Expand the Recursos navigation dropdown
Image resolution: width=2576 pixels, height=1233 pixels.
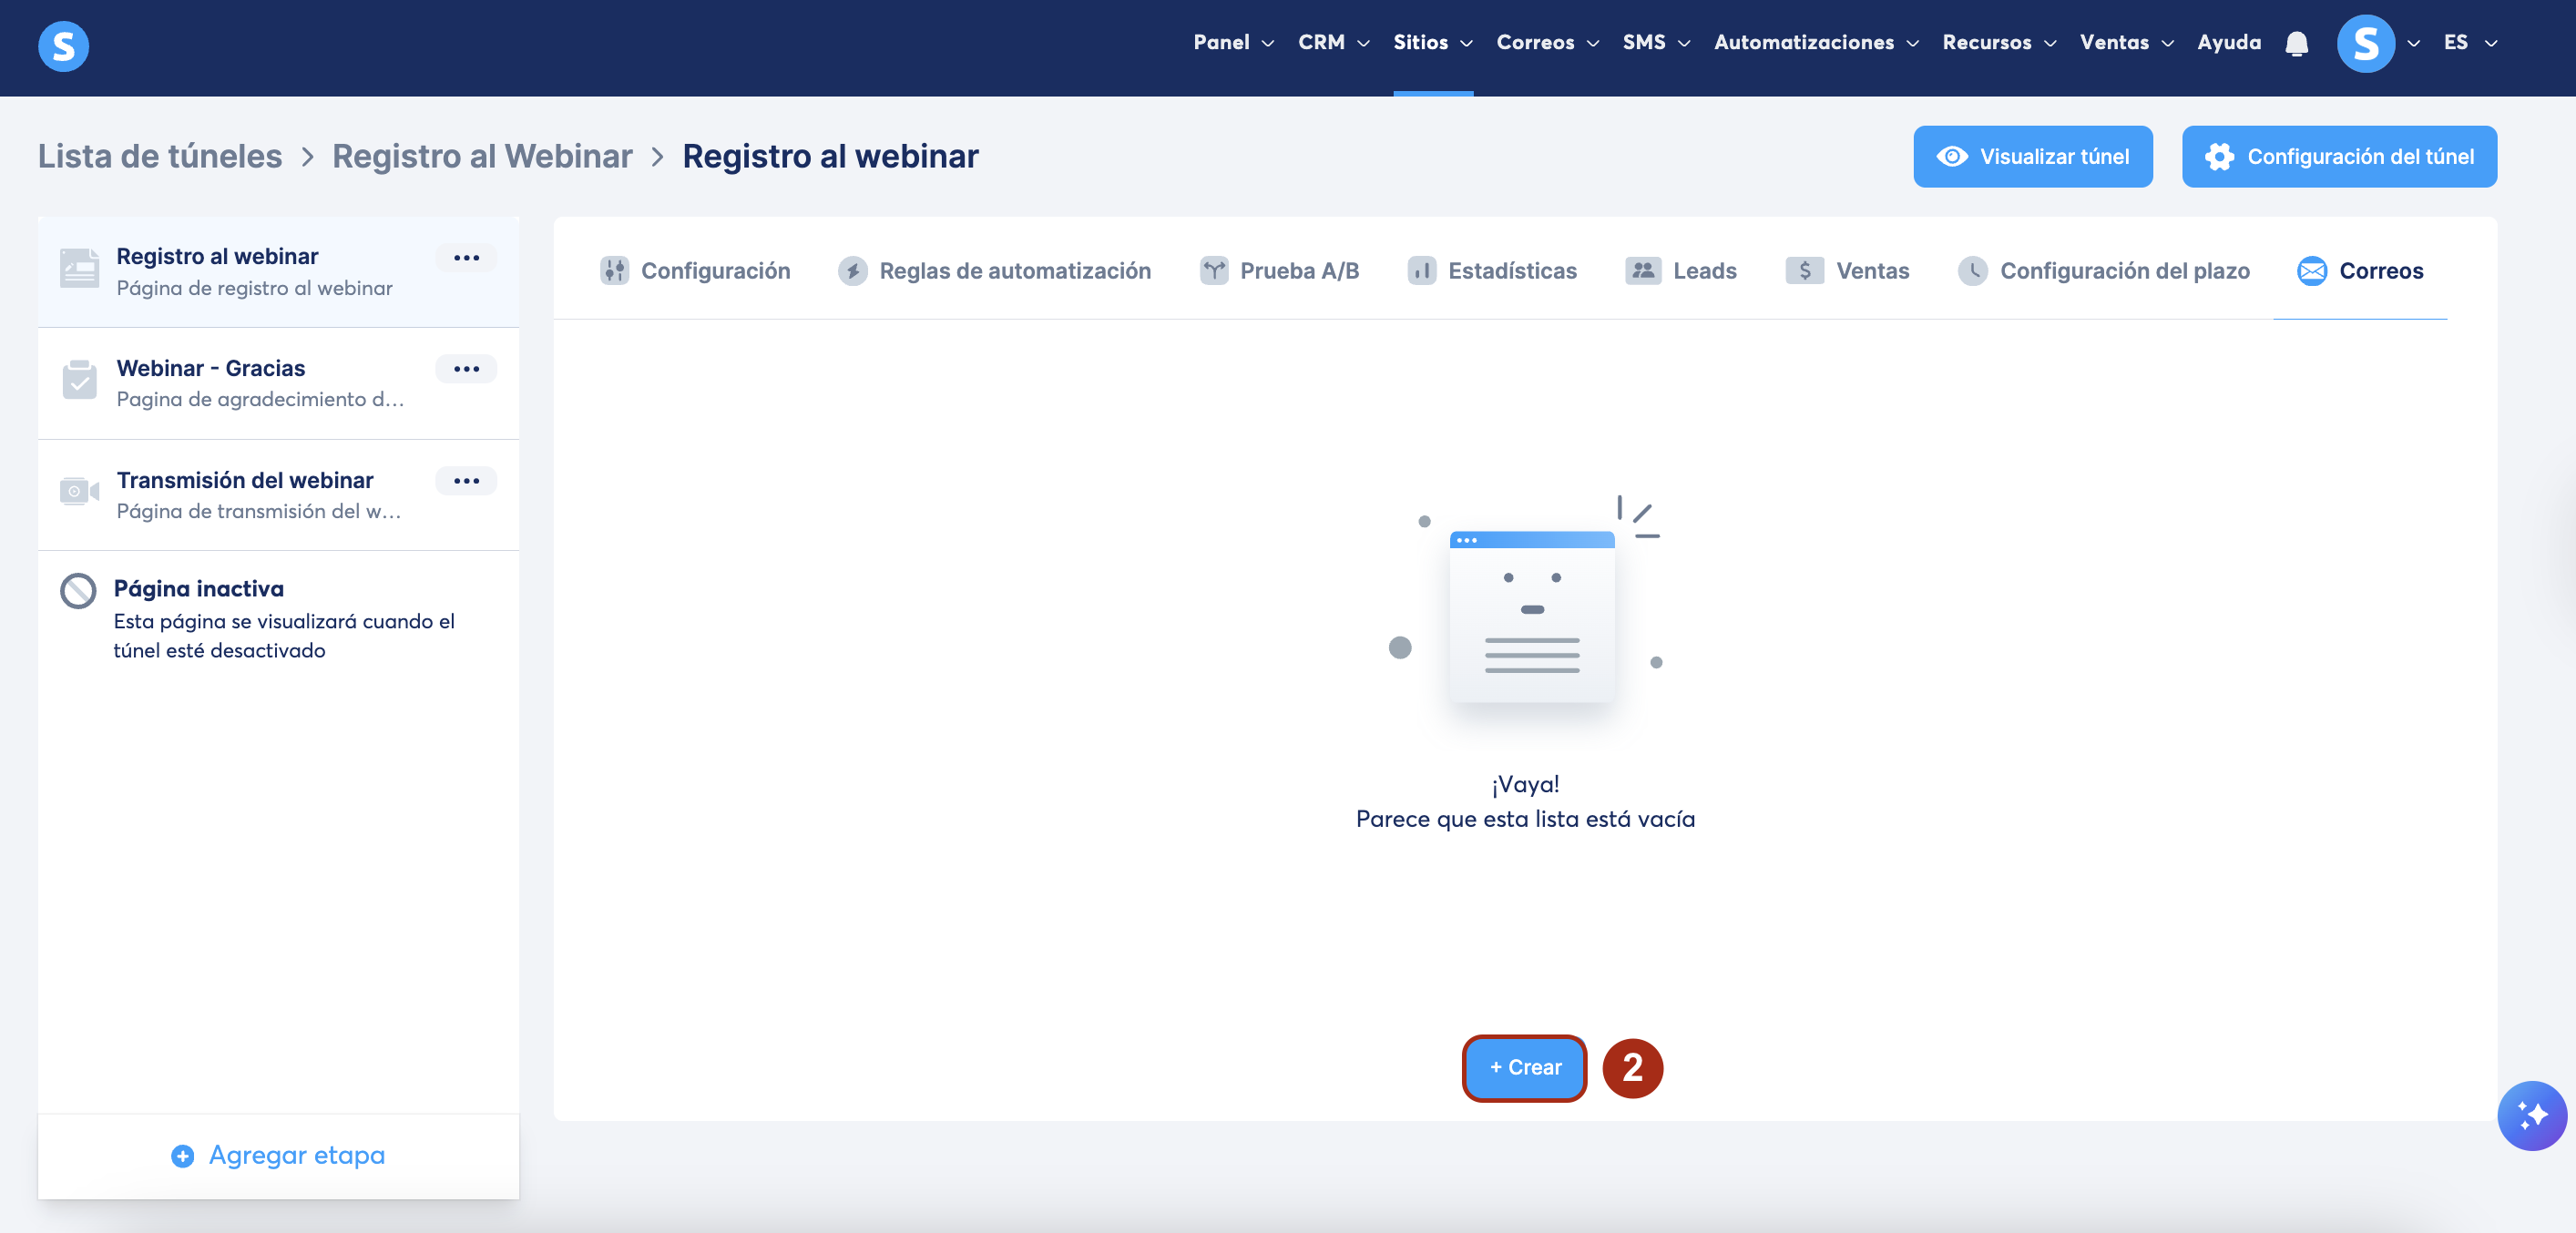[1998, 43]
